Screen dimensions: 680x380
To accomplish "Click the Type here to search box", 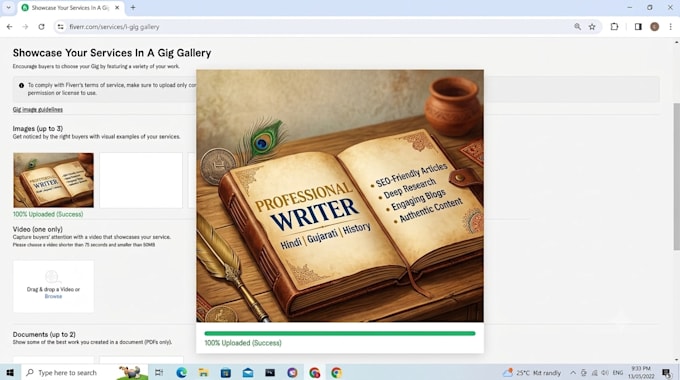I will 85,373.
